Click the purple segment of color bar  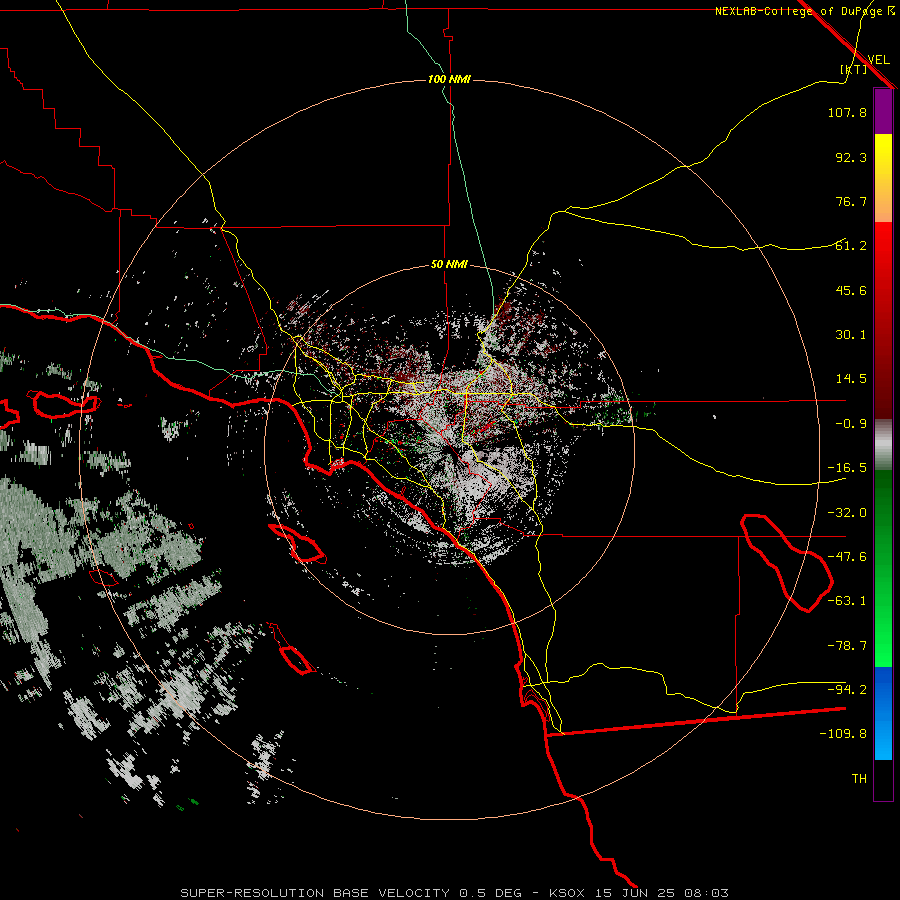(x=883, y=112)
